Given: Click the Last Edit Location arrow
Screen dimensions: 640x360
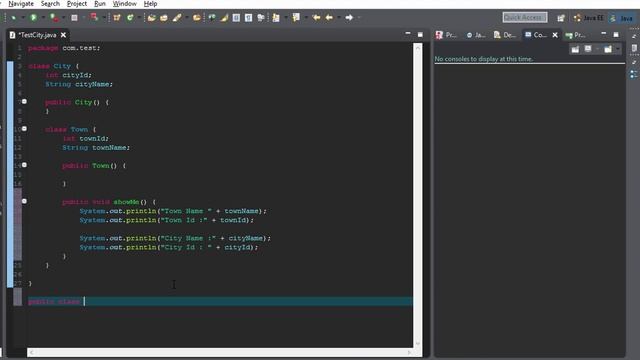Looking at the screenshot, I should tap(316, 18).
